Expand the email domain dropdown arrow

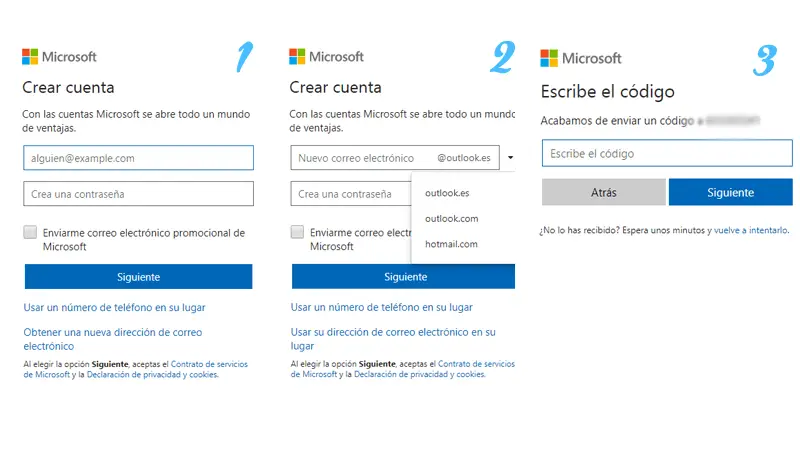click(510, 158)
